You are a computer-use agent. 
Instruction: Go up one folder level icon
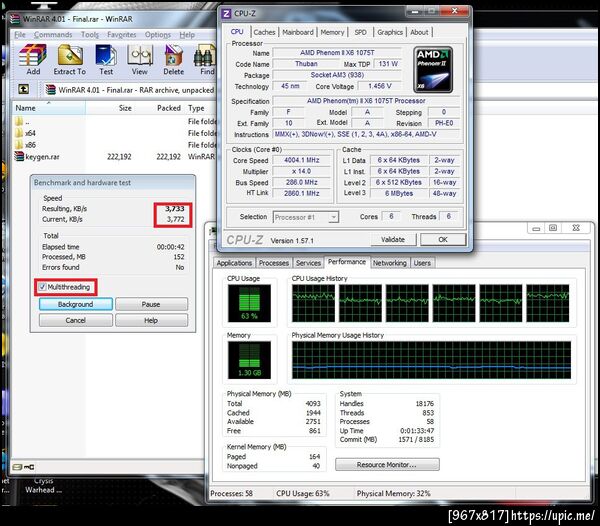[24, 89]
